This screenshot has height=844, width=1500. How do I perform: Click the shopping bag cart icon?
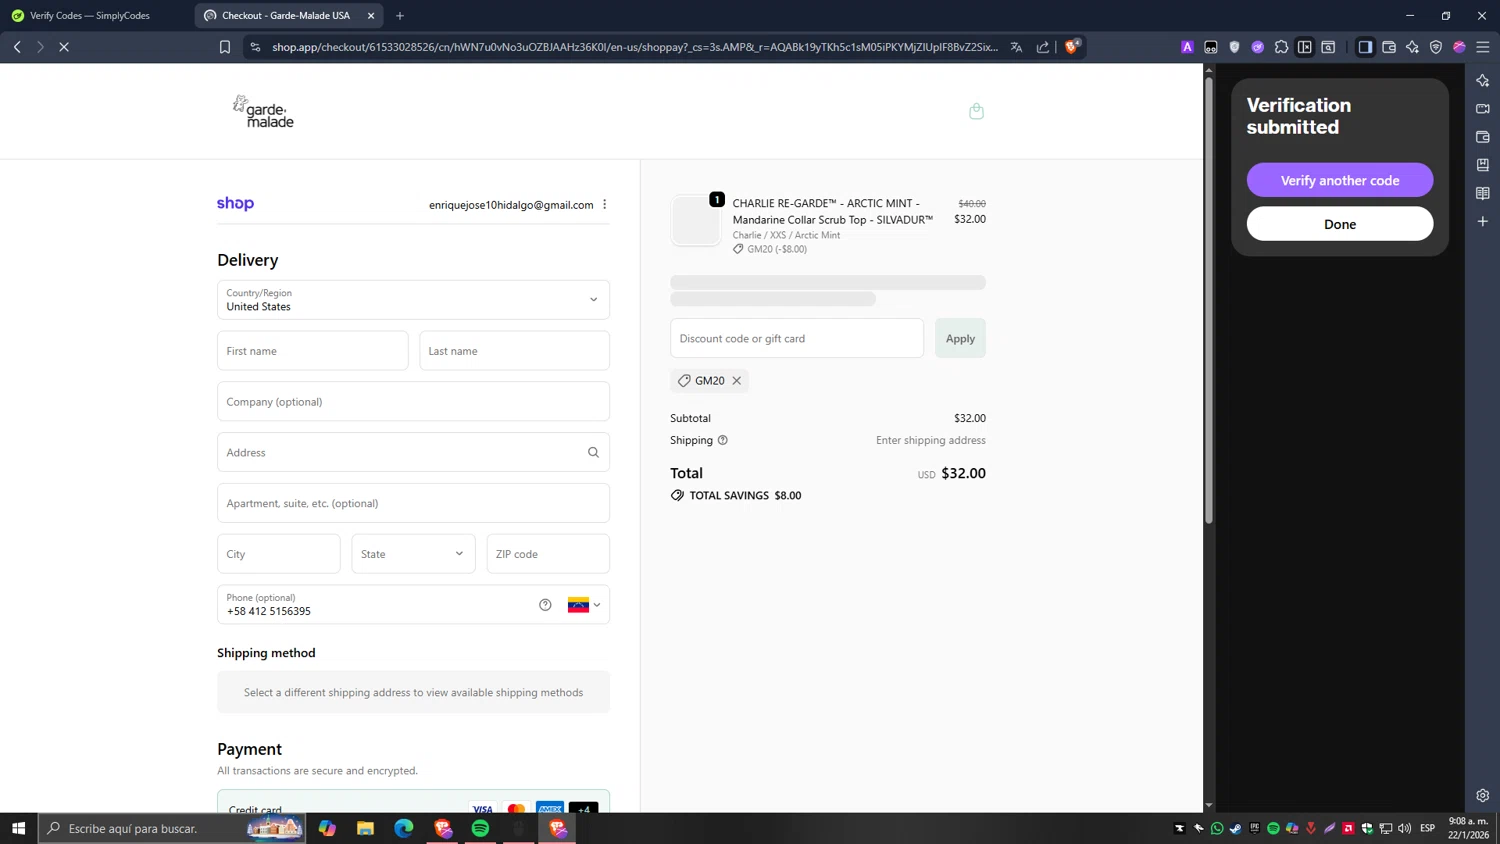coord(977,111)
